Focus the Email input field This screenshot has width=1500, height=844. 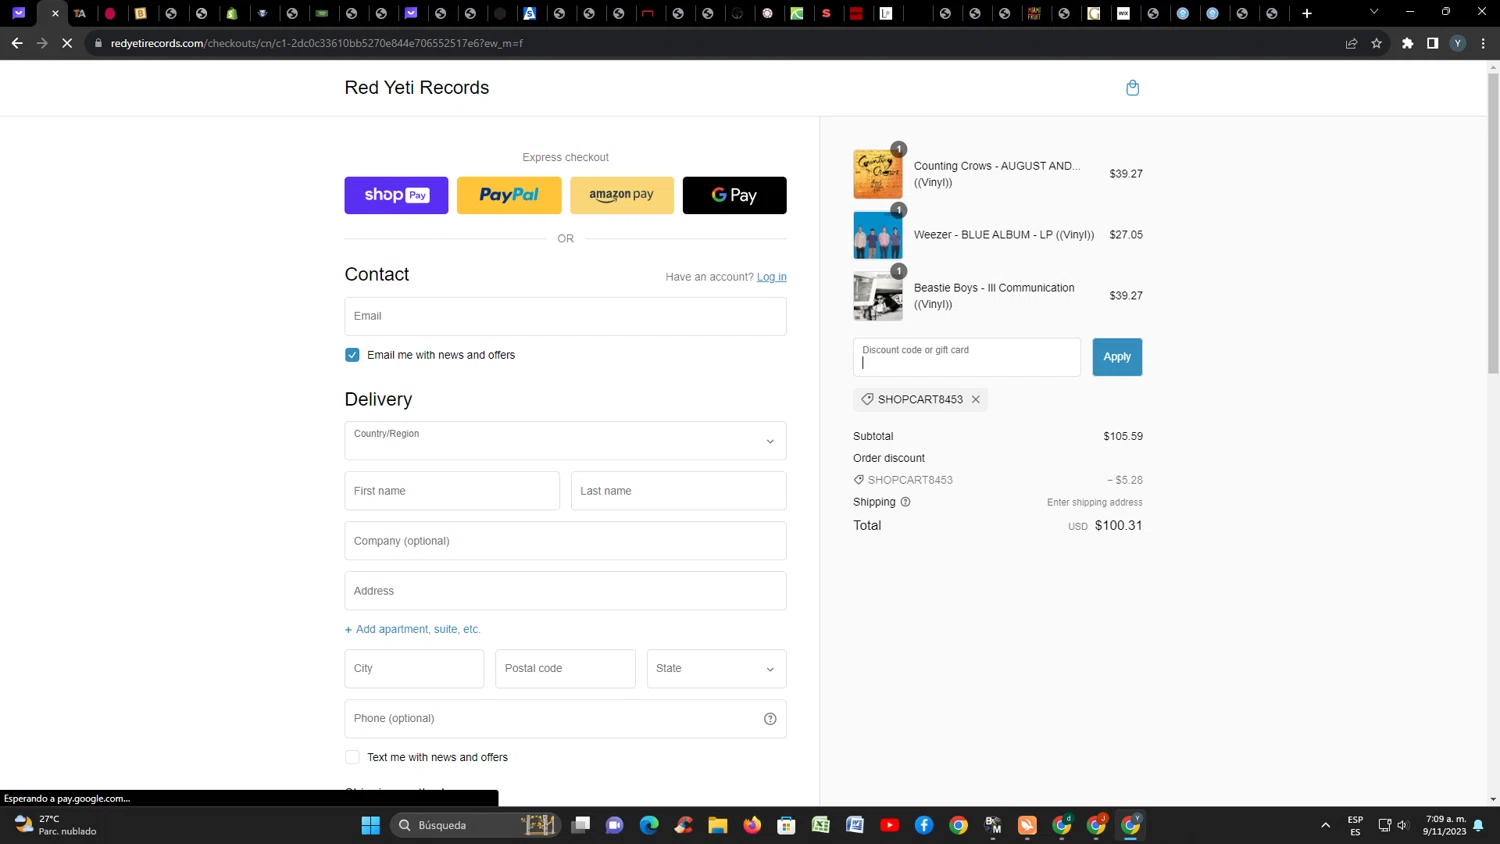(x=565, y=316)
